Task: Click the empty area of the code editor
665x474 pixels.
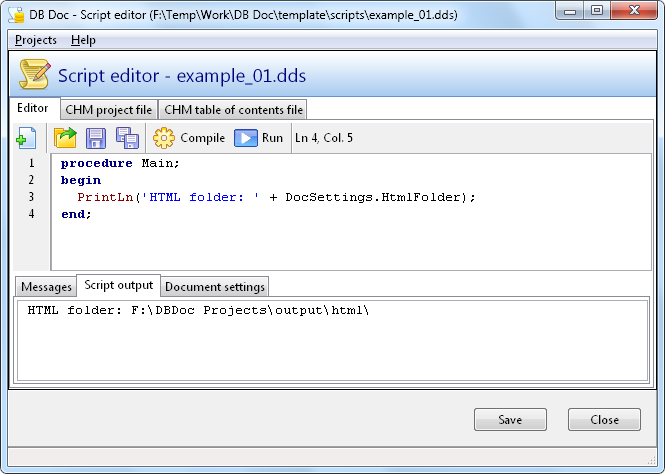Action: point(351,246)
